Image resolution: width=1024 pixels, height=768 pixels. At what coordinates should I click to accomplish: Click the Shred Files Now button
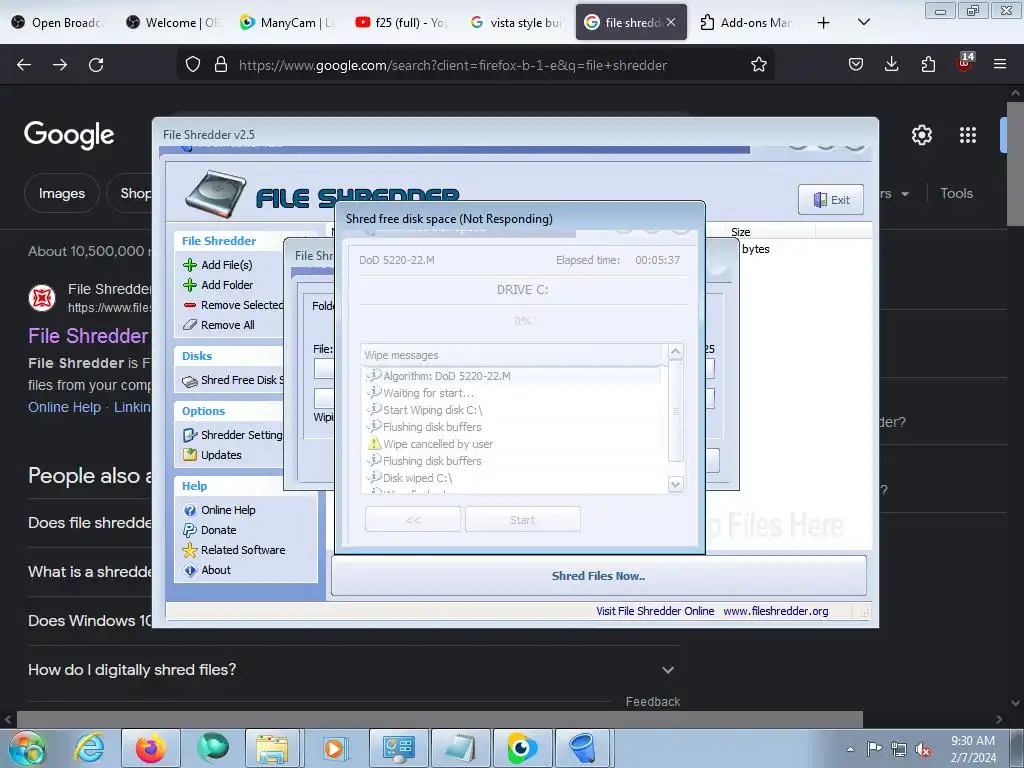tap(598, 576)
